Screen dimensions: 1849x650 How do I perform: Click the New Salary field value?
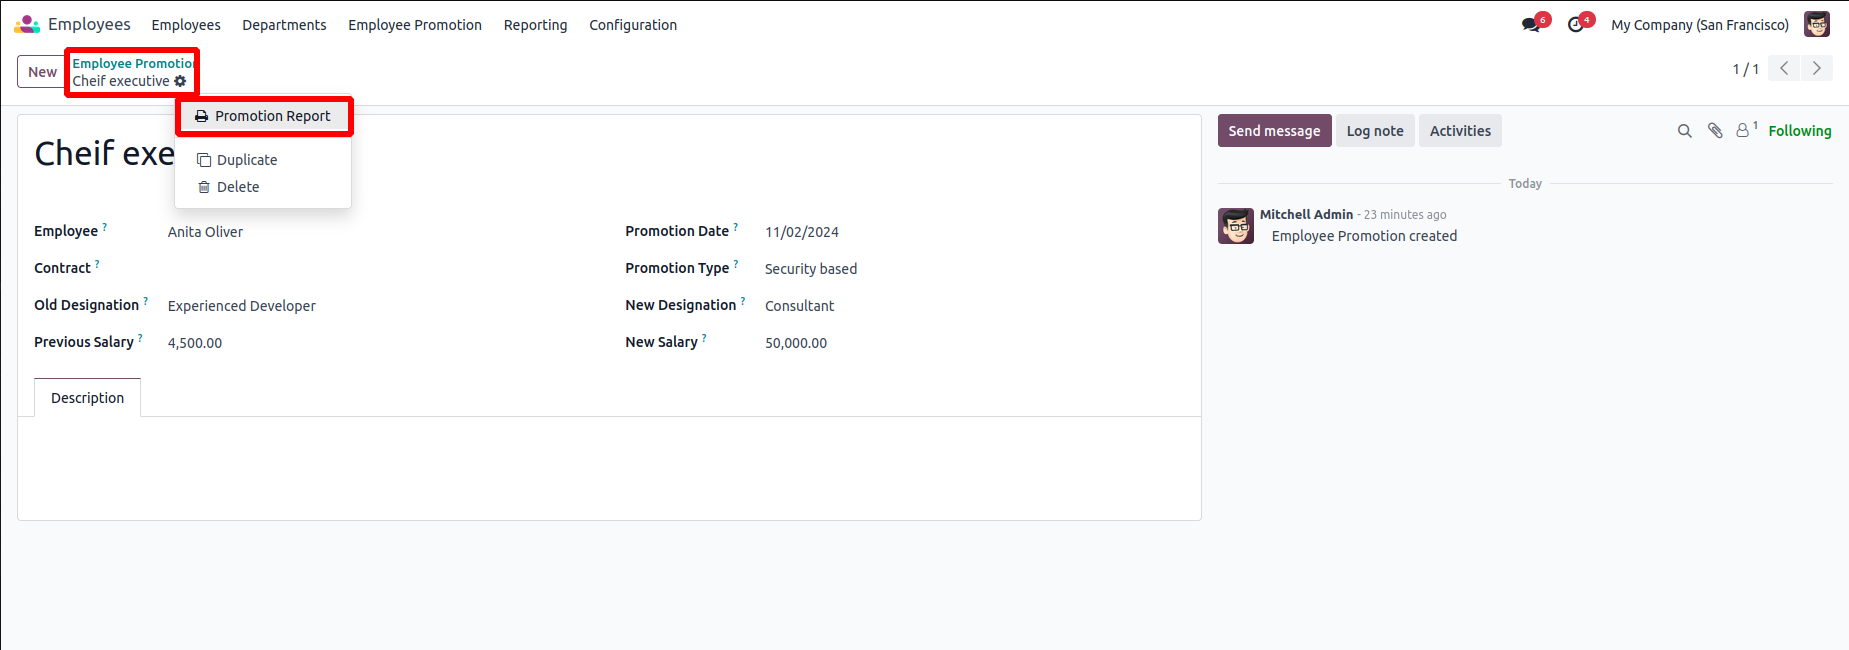(796, 343)
